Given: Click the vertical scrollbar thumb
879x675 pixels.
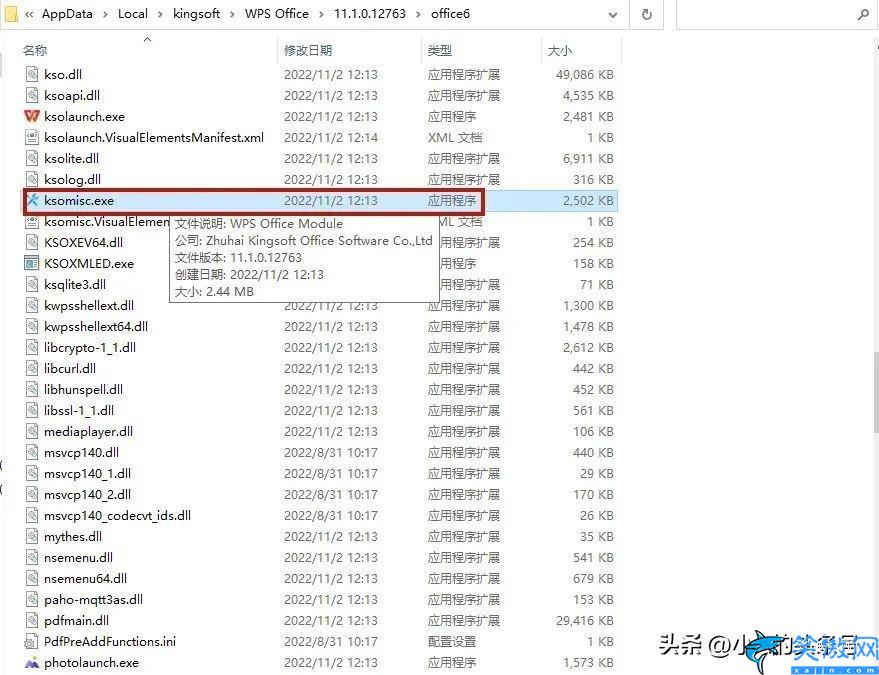Looking at the screenshot, I should 875,392.
